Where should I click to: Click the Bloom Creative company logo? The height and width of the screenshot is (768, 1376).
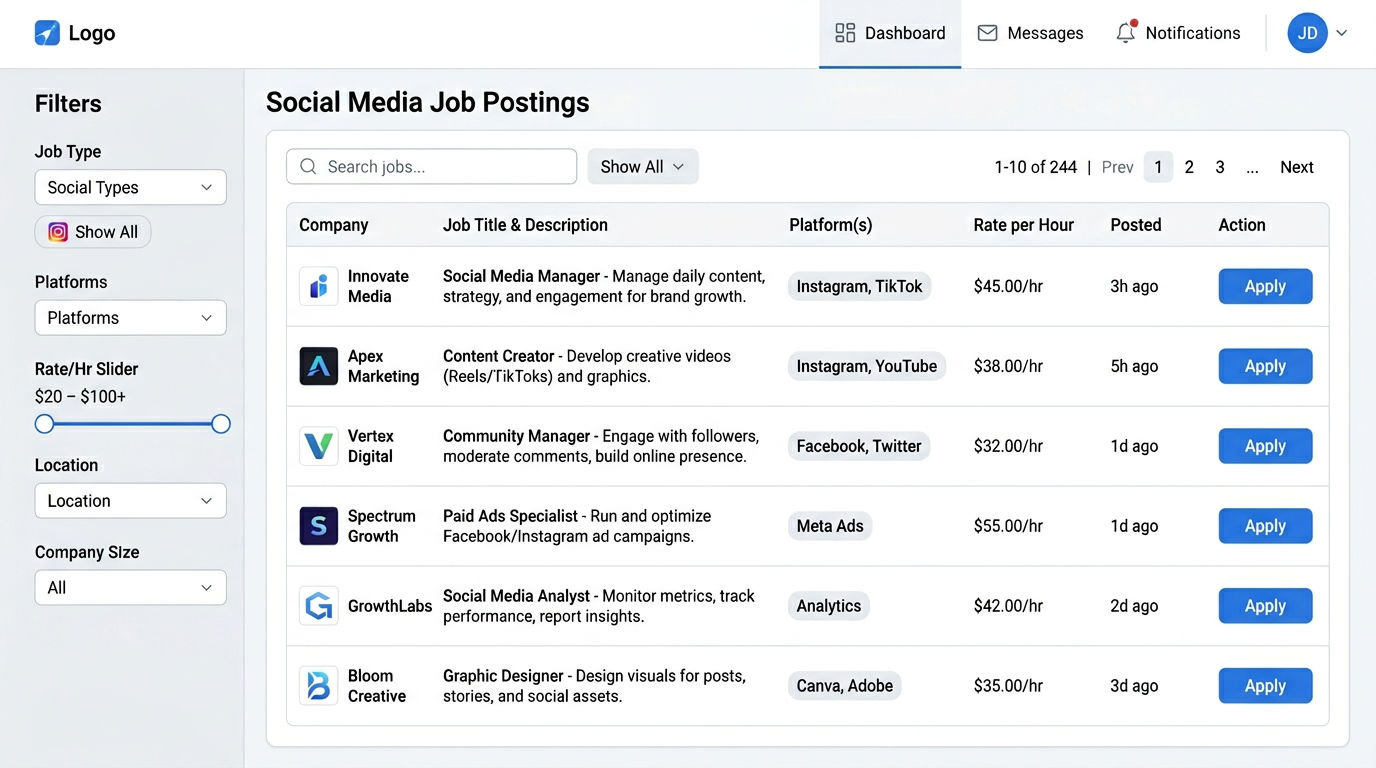tap(319, 686)
